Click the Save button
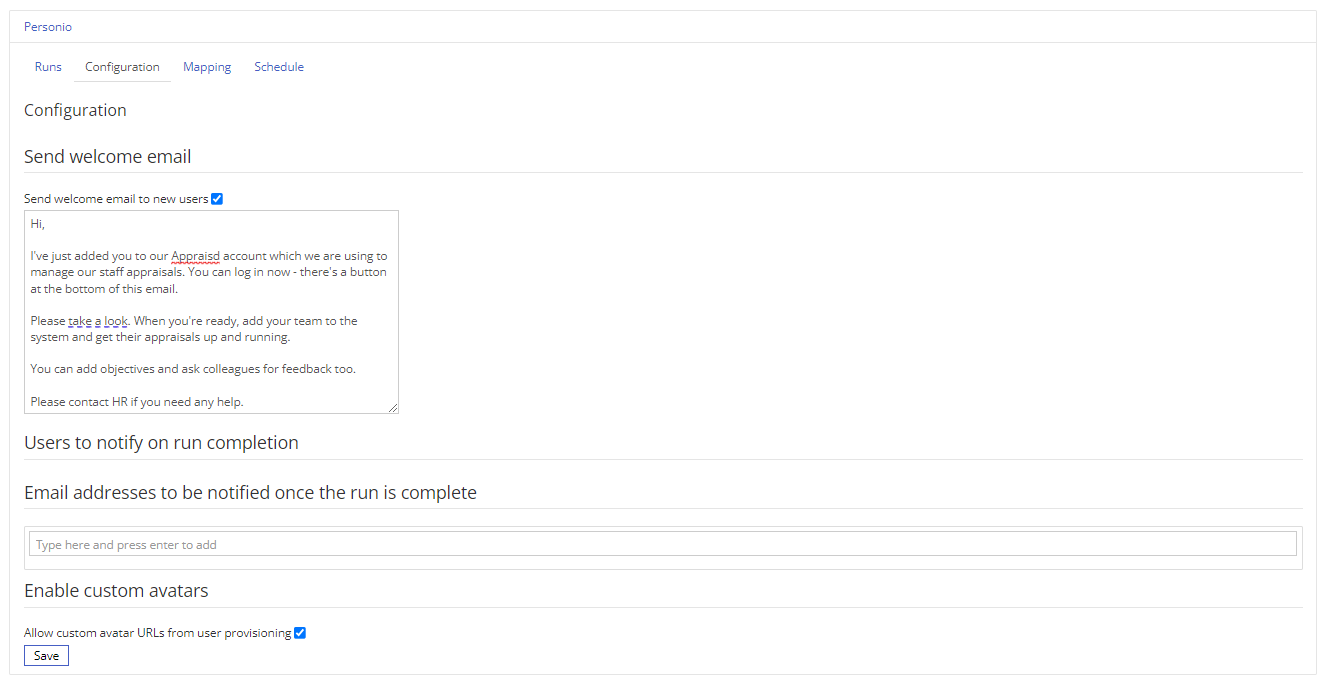 46,656
